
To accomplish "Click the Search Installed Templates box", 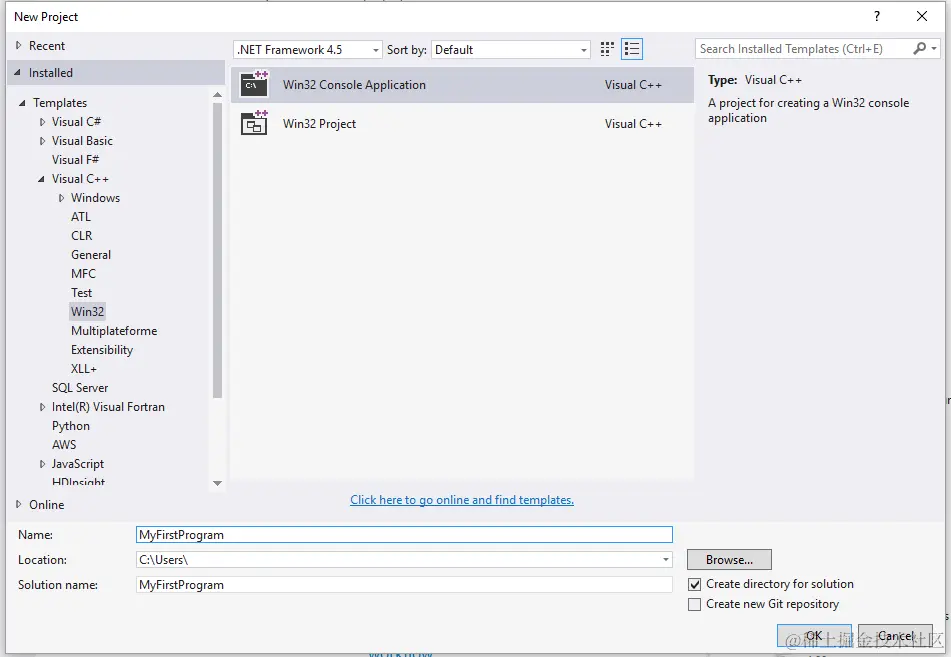I will [804, 49].
